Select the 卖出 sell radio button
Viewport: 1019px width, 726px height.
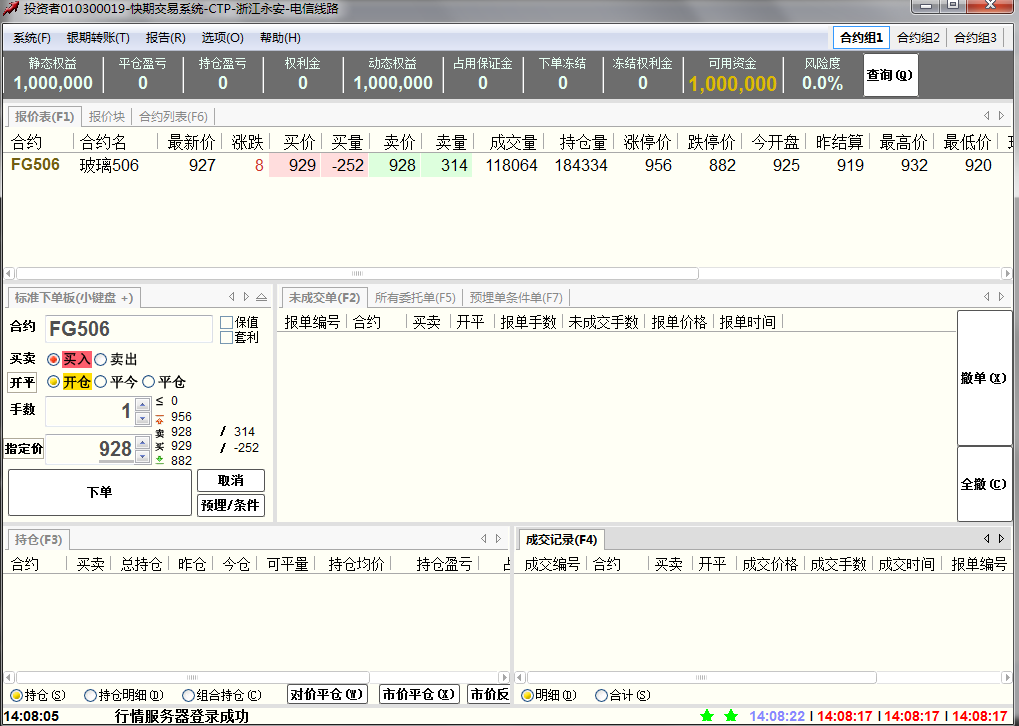(101, 359)
